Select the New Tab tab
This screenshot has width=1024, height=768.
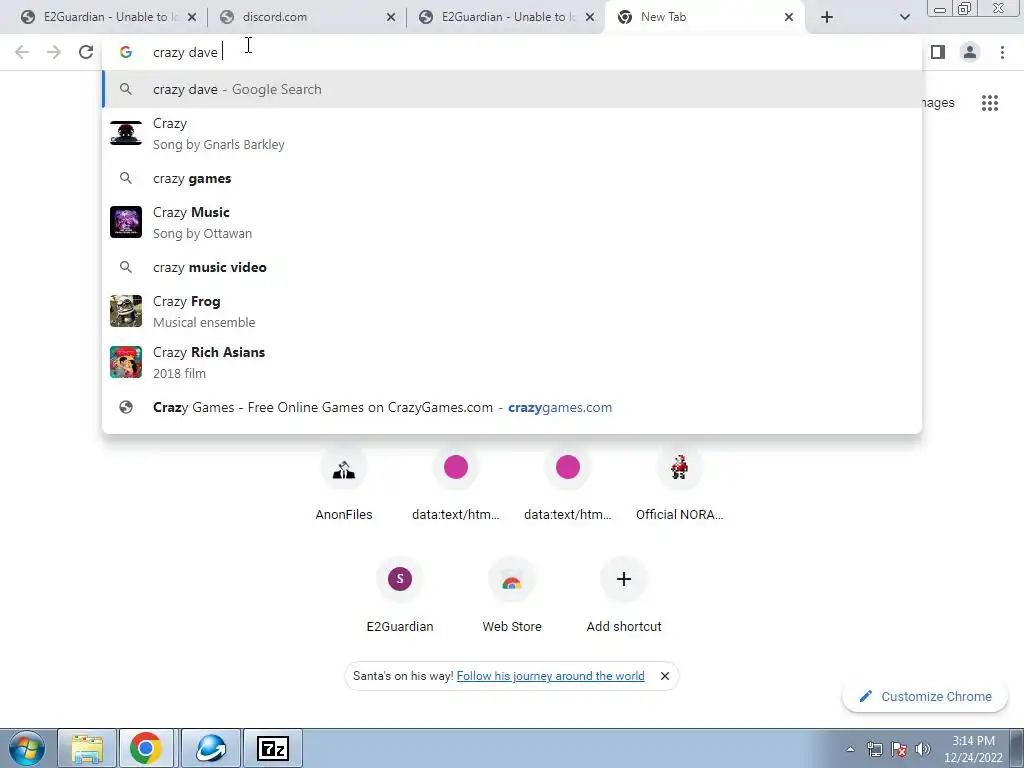tap(705, 17)
